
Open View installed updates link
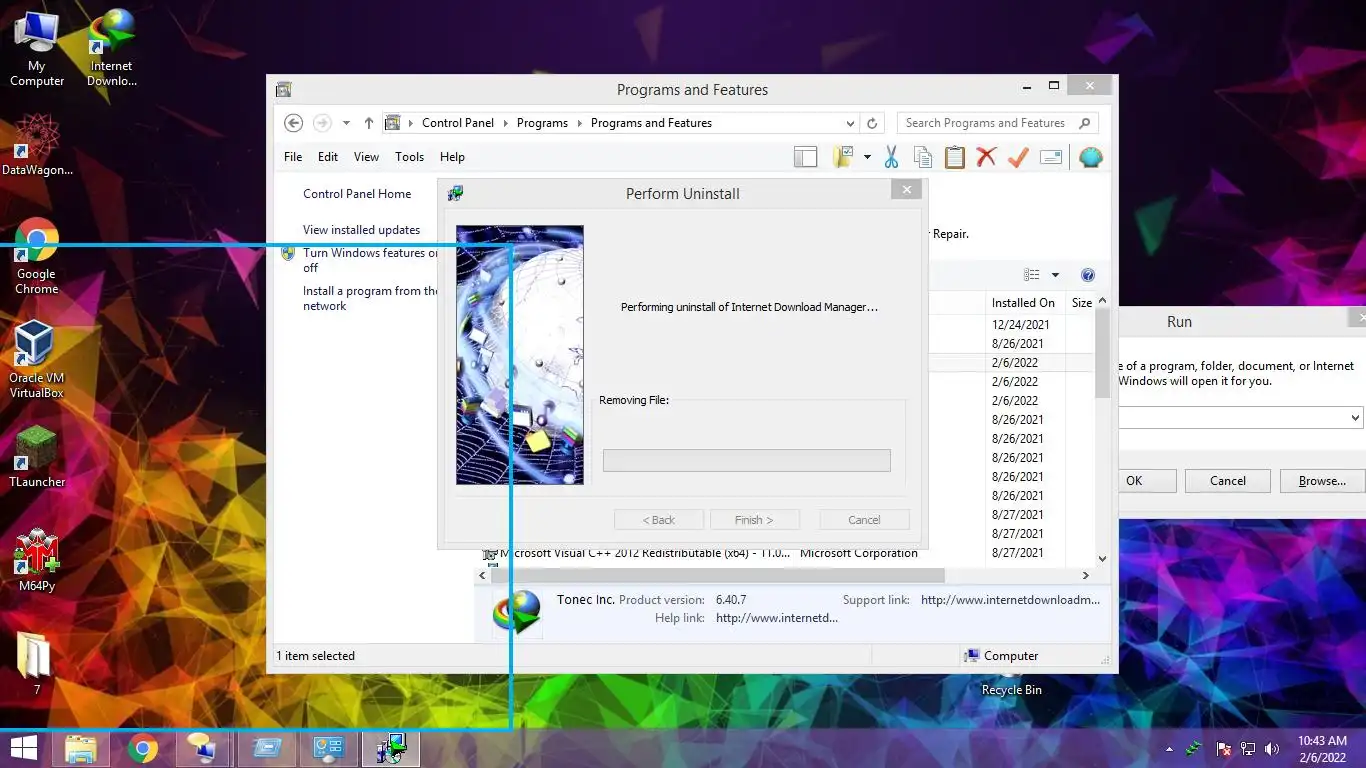(361, 230)
